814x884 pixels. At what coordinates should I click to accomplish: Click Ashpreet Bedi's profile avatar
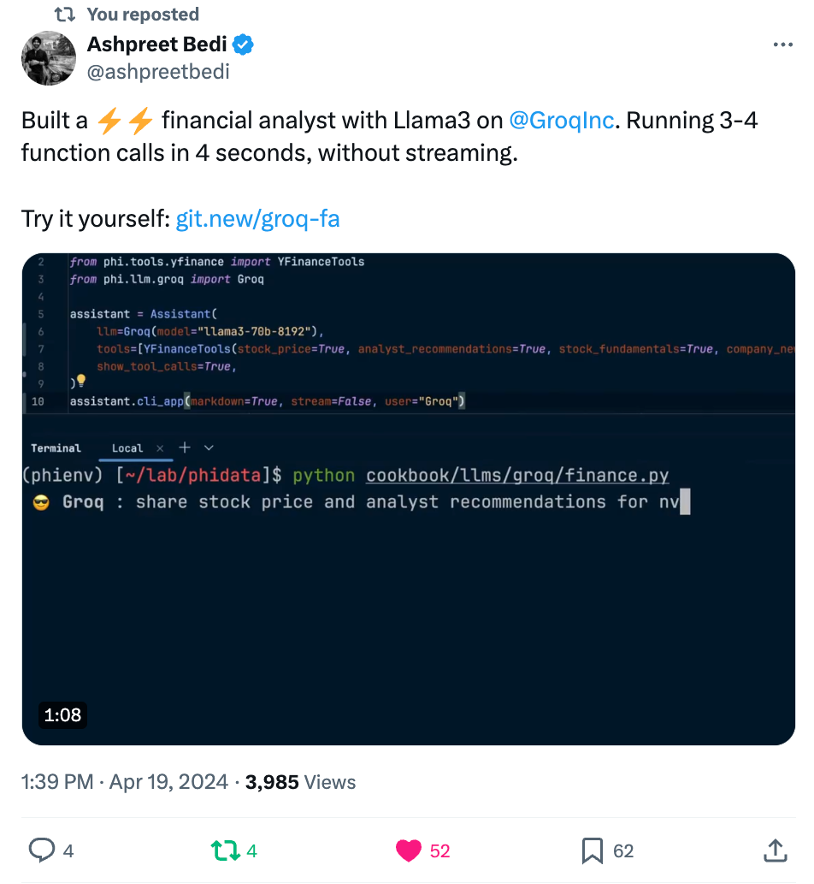click(49, 58)
